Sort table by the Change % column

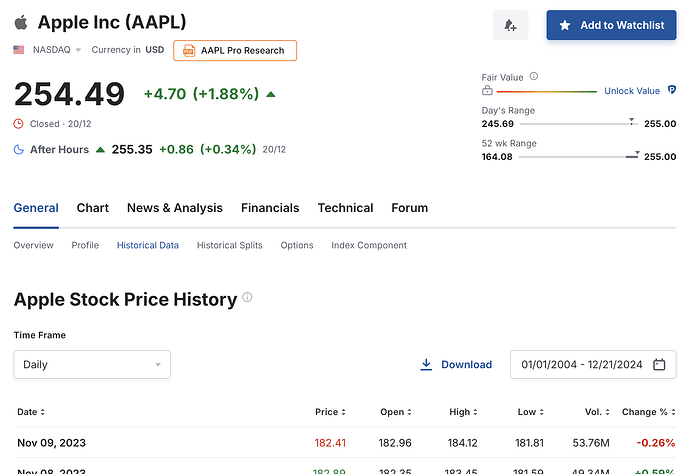[x=649, y=412]
